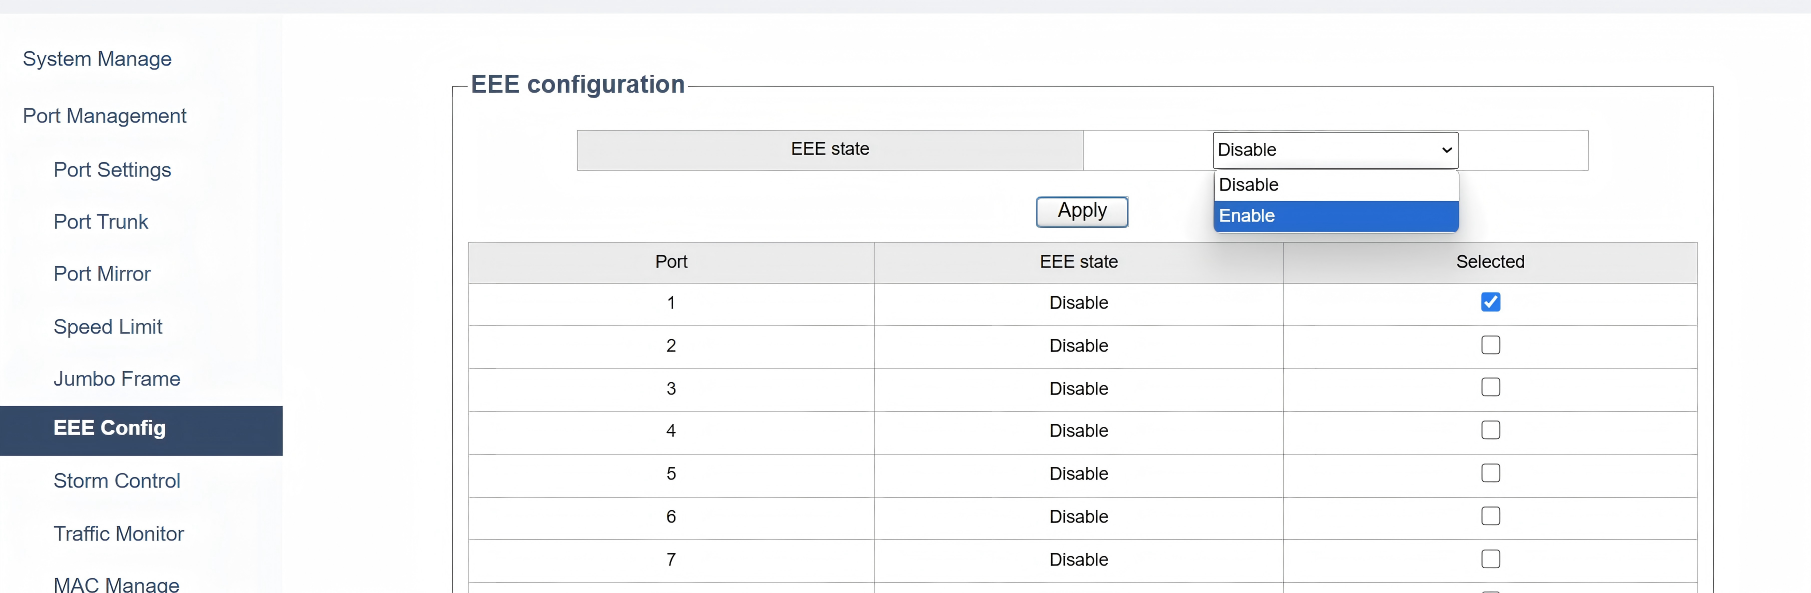Collapse the Port Management menu
The height and width of the screenshot is (593, 1811).
point(105,116)
